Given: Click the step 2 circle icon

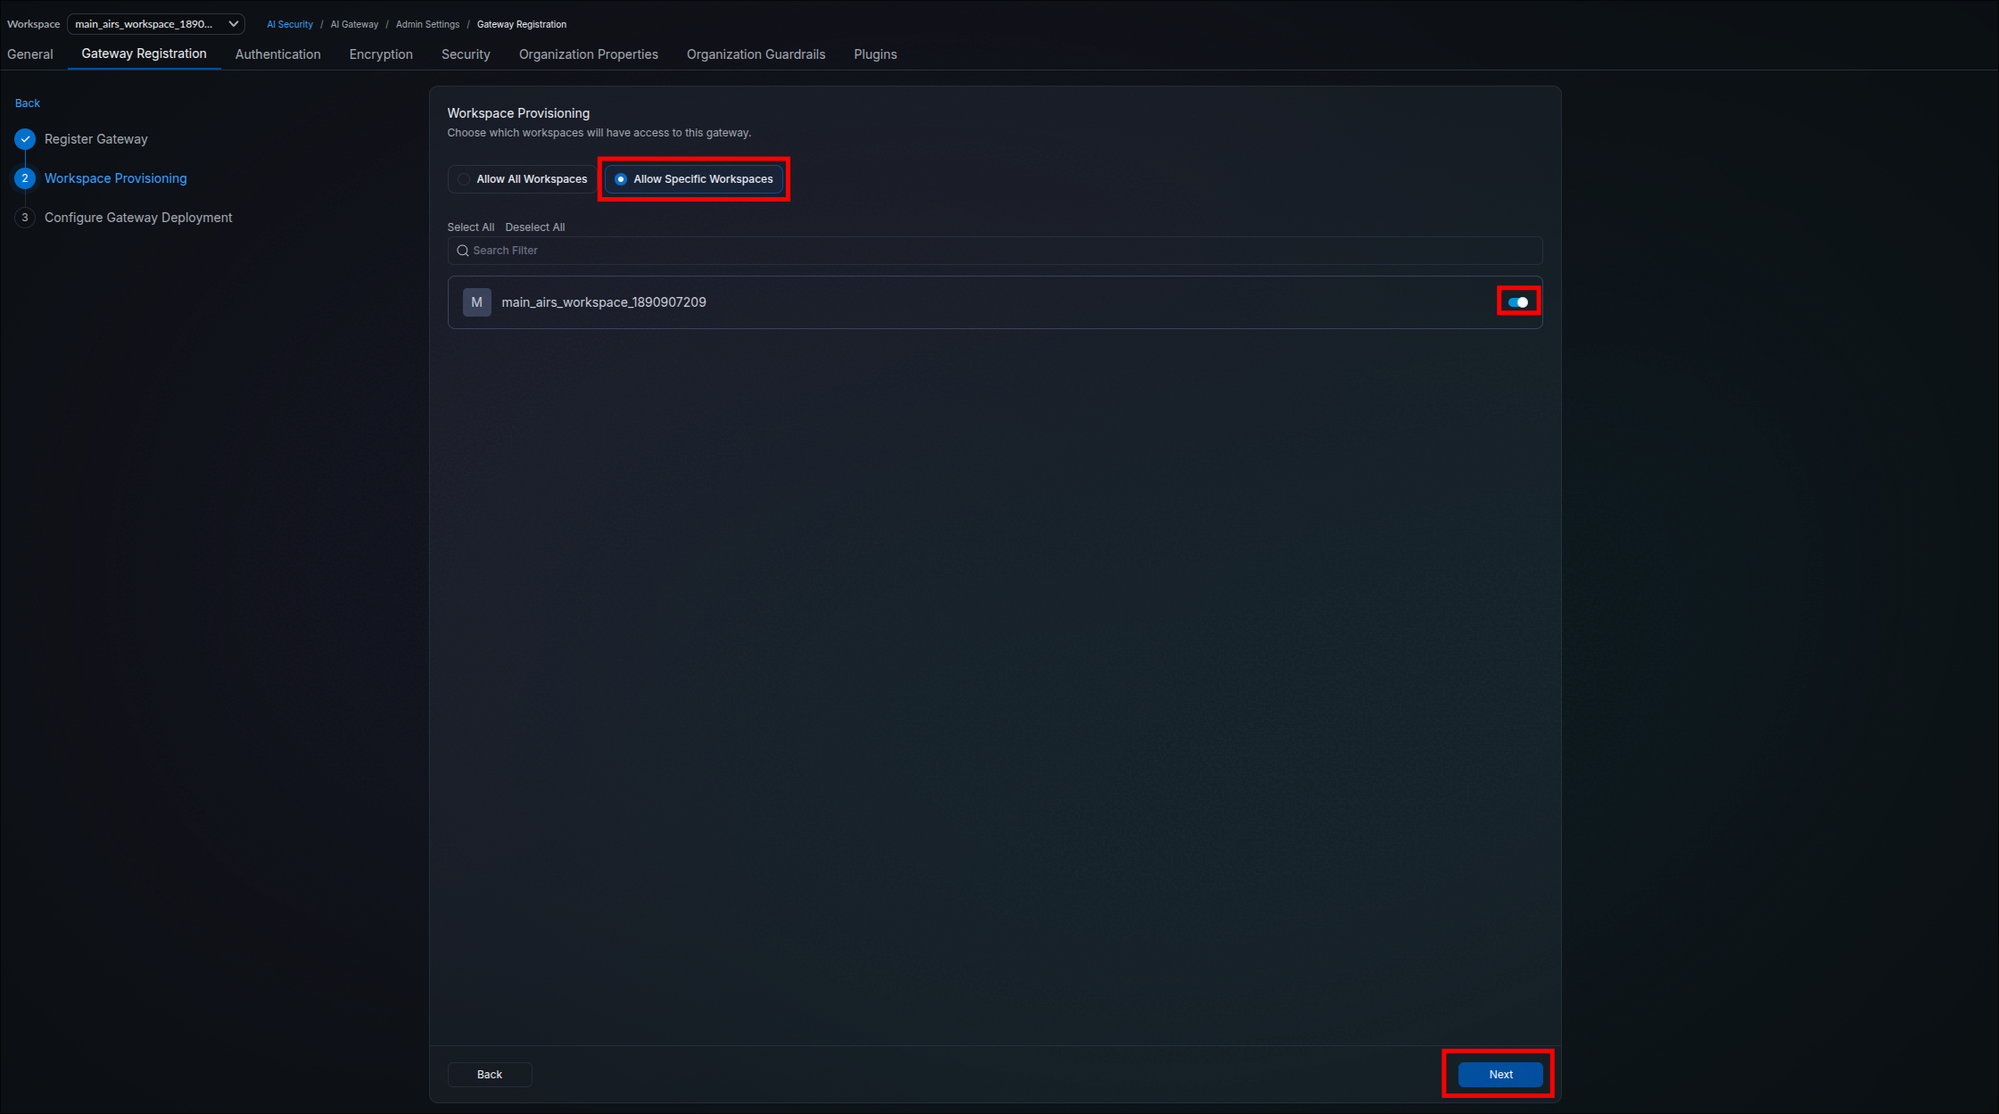Looking at the screenshot, I should point(25,178).
